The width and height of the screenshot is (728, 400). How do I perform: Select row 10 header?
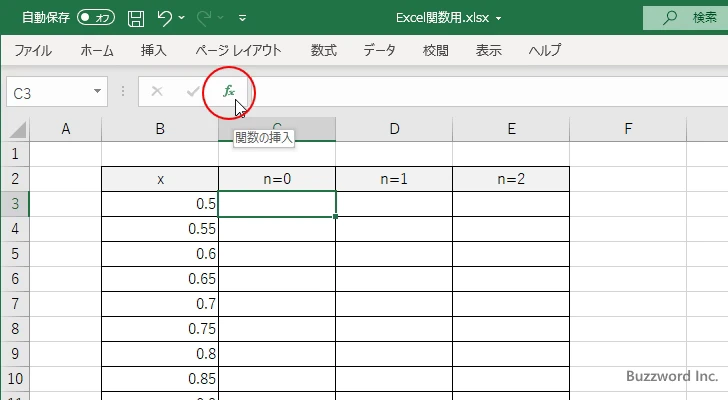[x=15, y=379]
